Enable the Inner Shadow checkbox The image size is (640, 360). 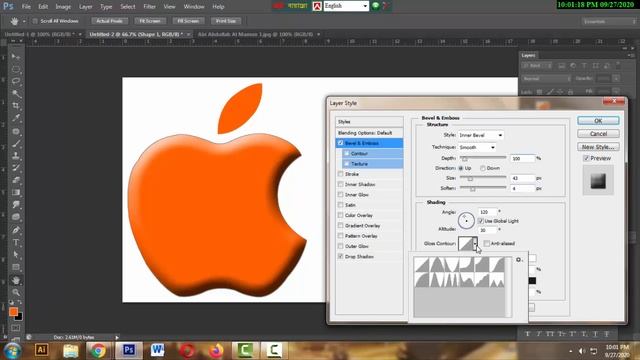tap(340, 184)
